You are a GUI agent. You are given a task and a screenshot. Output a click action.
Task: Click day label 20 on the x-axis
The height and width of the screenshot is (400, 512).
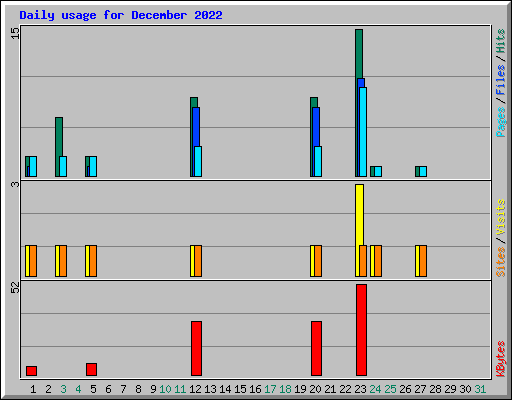tap(315, 389)
